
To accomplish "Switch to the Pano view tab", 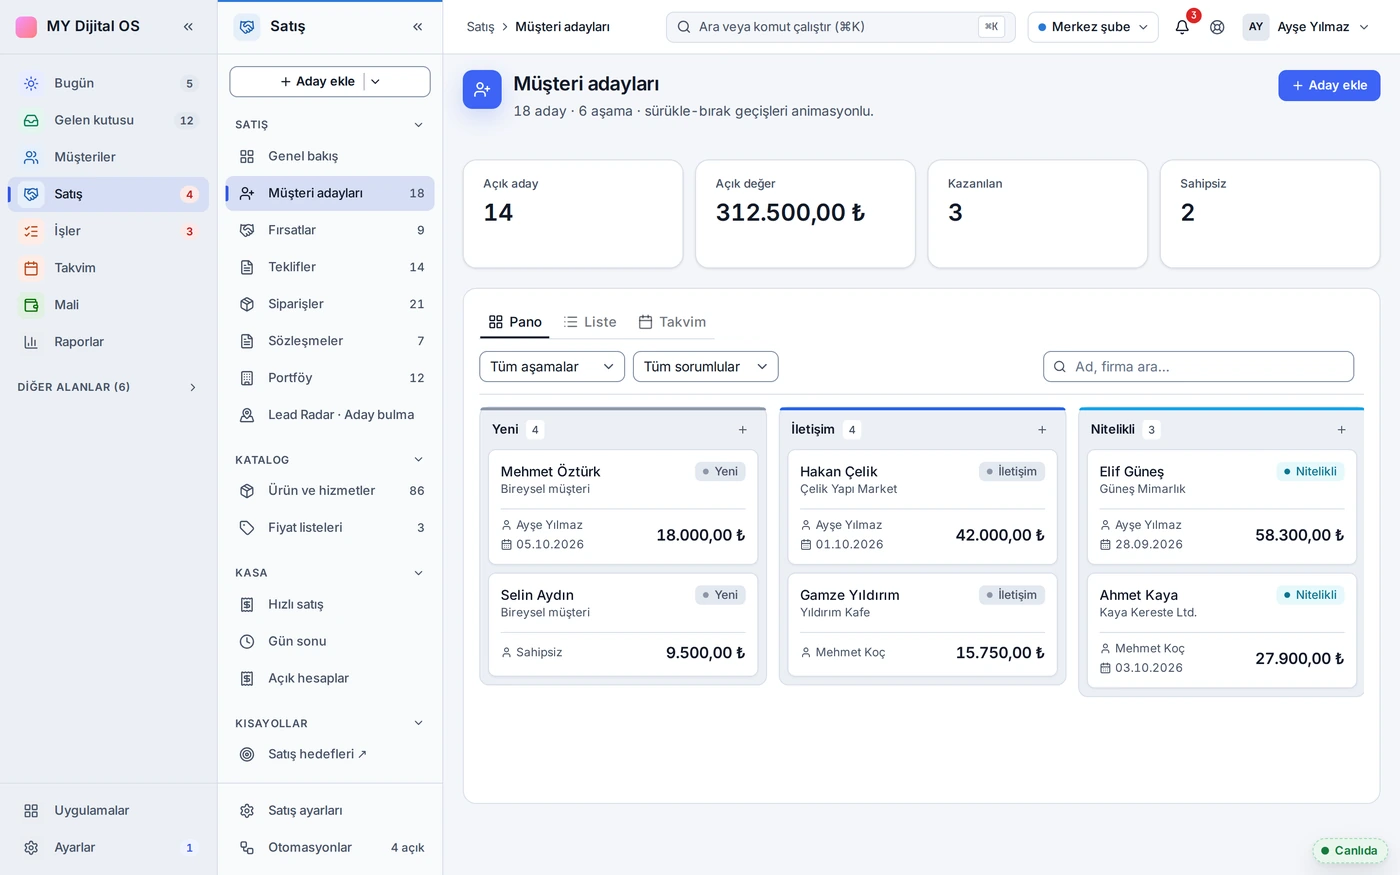I will click(515, 322).
